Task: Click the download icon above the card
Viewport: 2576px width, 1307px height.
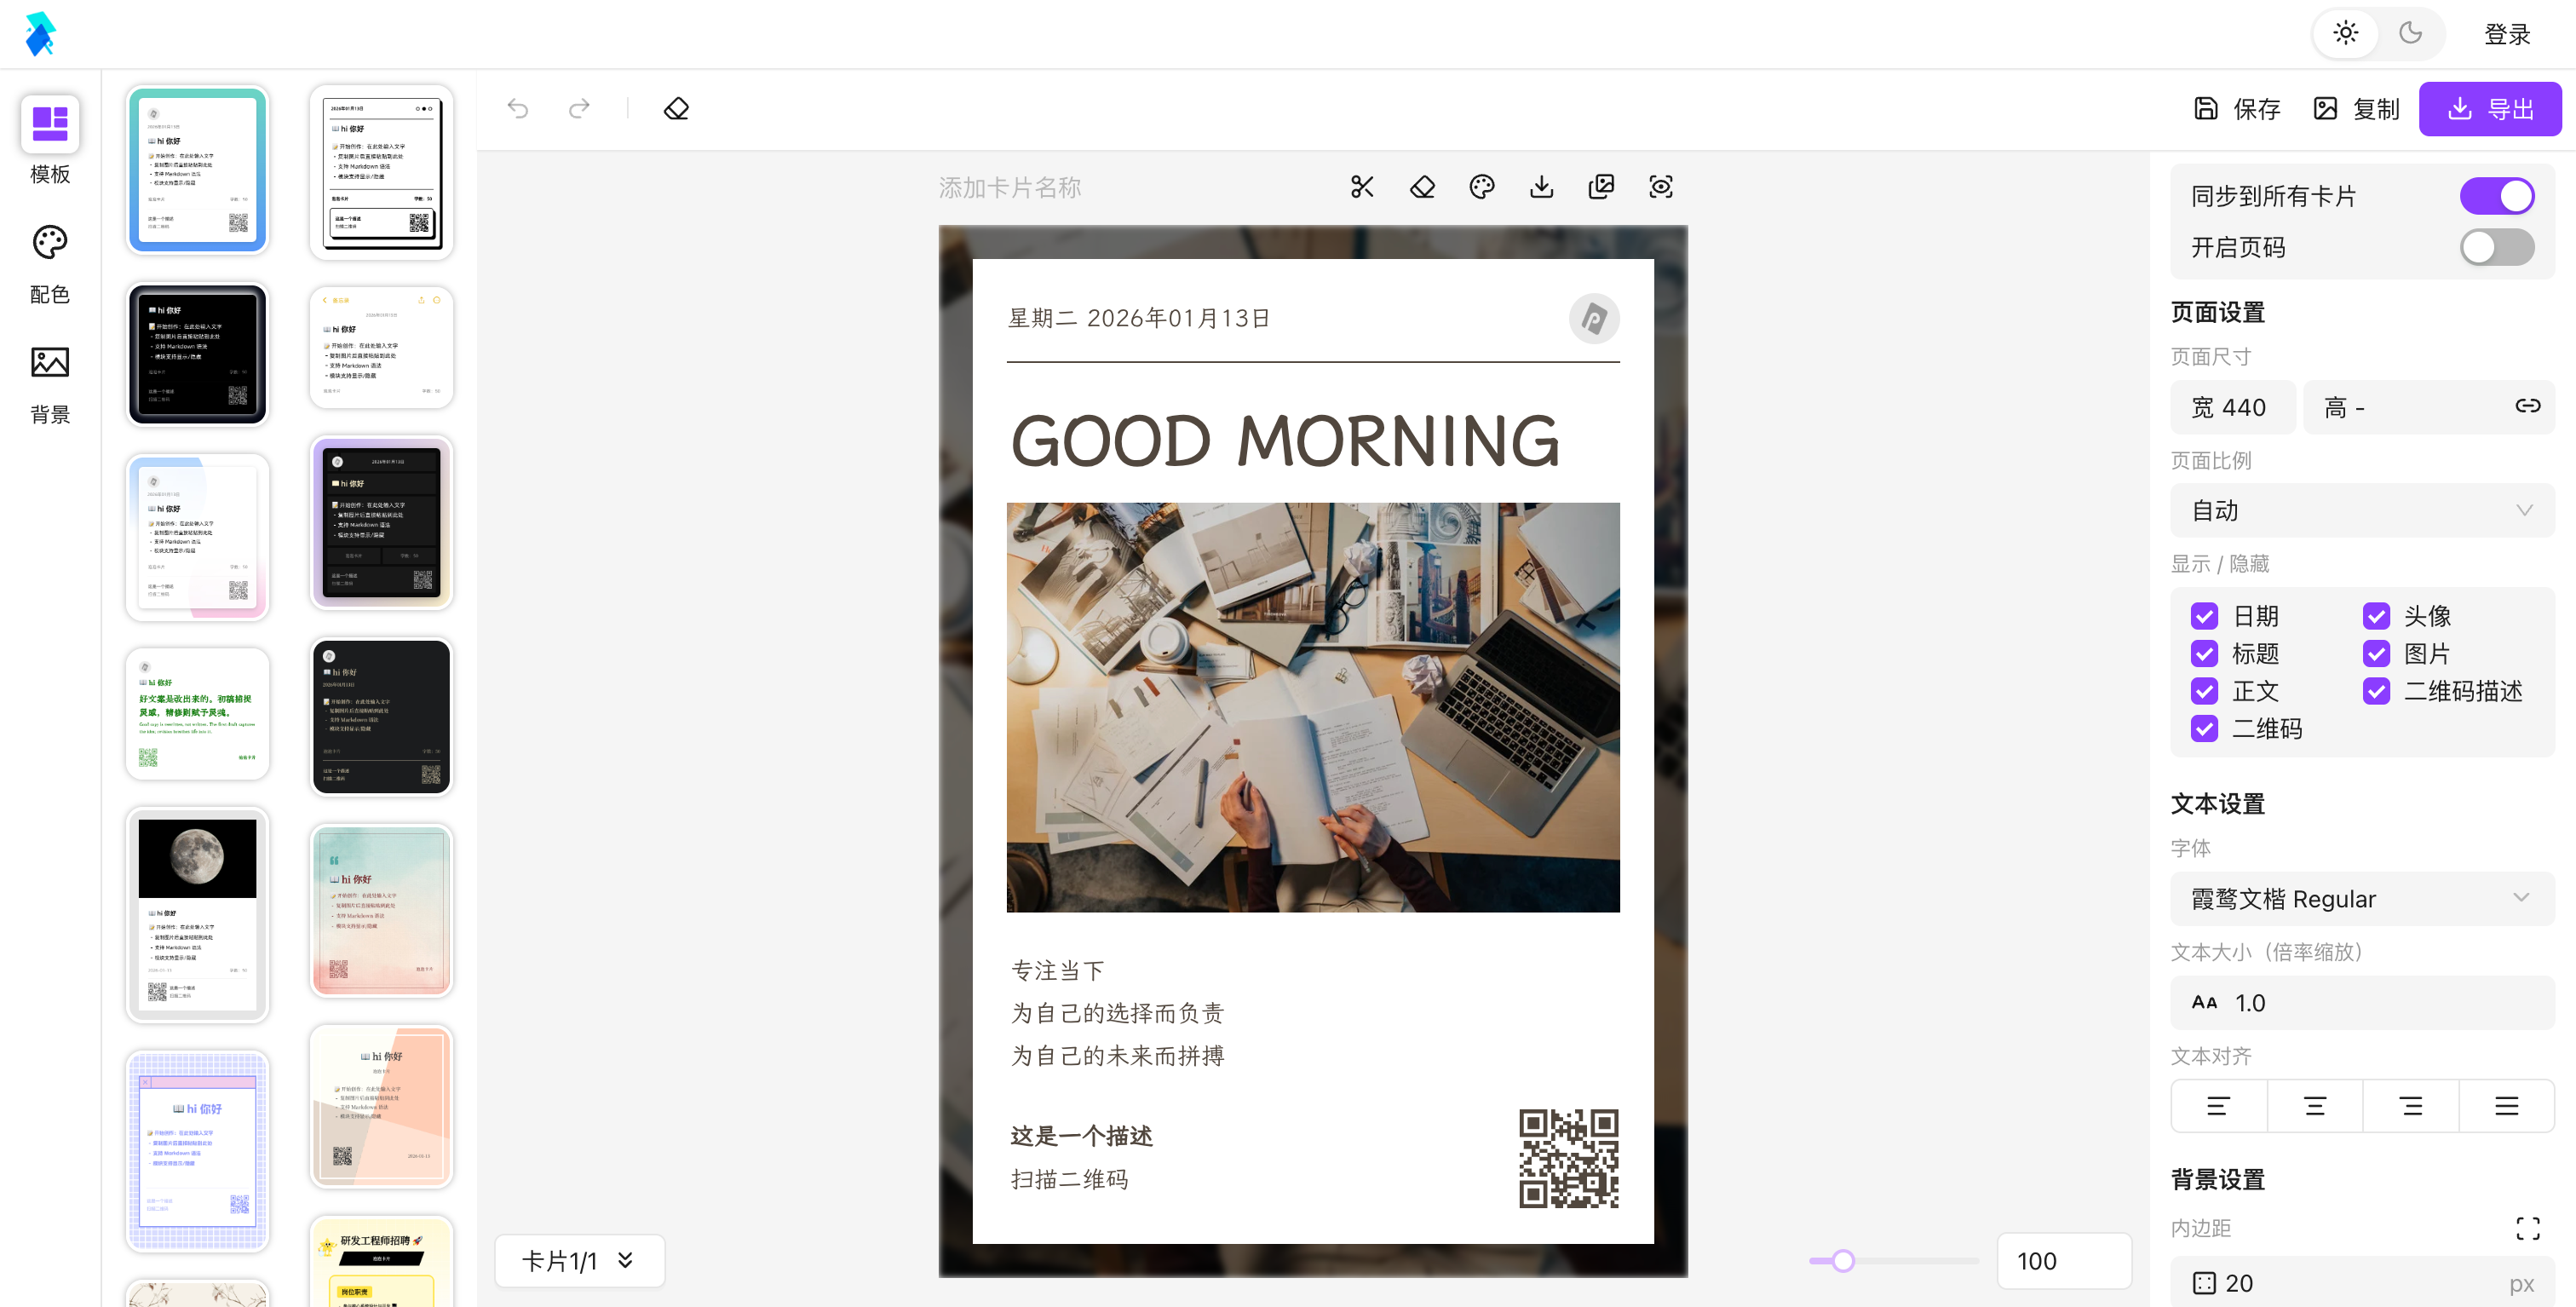Action: point(1541,187)
